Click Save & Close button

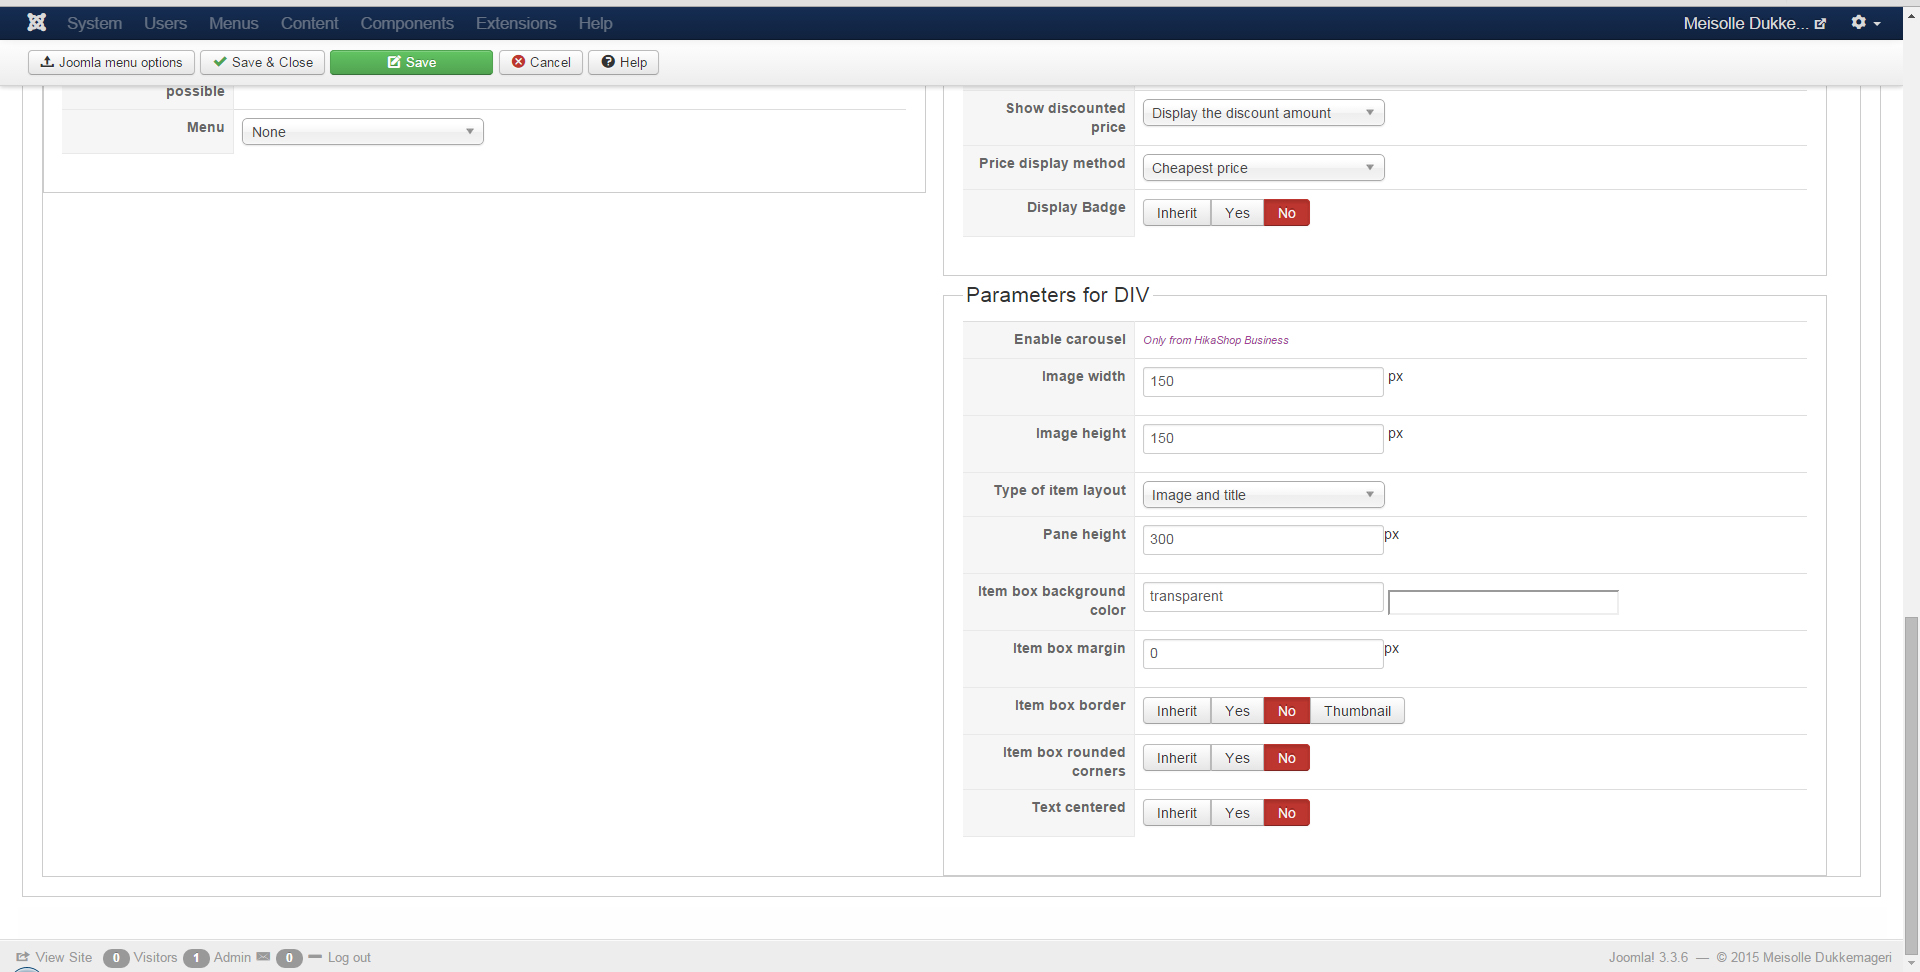pyautogui.click(x=262, y=62)
